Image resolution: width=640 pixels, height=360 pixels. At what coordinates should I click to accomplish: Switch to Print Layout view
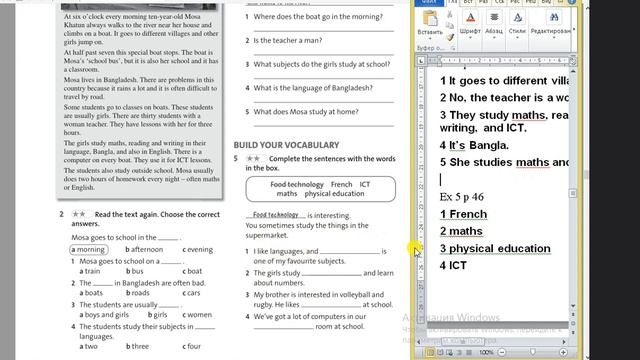tap(430, 352)
